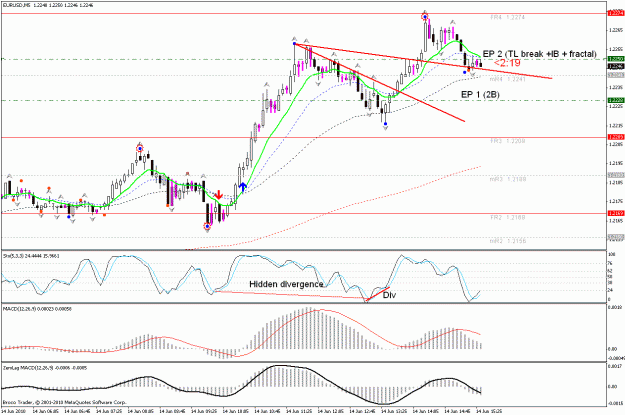Select the red down arrow on the chart
Viewport: 625px width, 415px height.
(x=218, y=195)
